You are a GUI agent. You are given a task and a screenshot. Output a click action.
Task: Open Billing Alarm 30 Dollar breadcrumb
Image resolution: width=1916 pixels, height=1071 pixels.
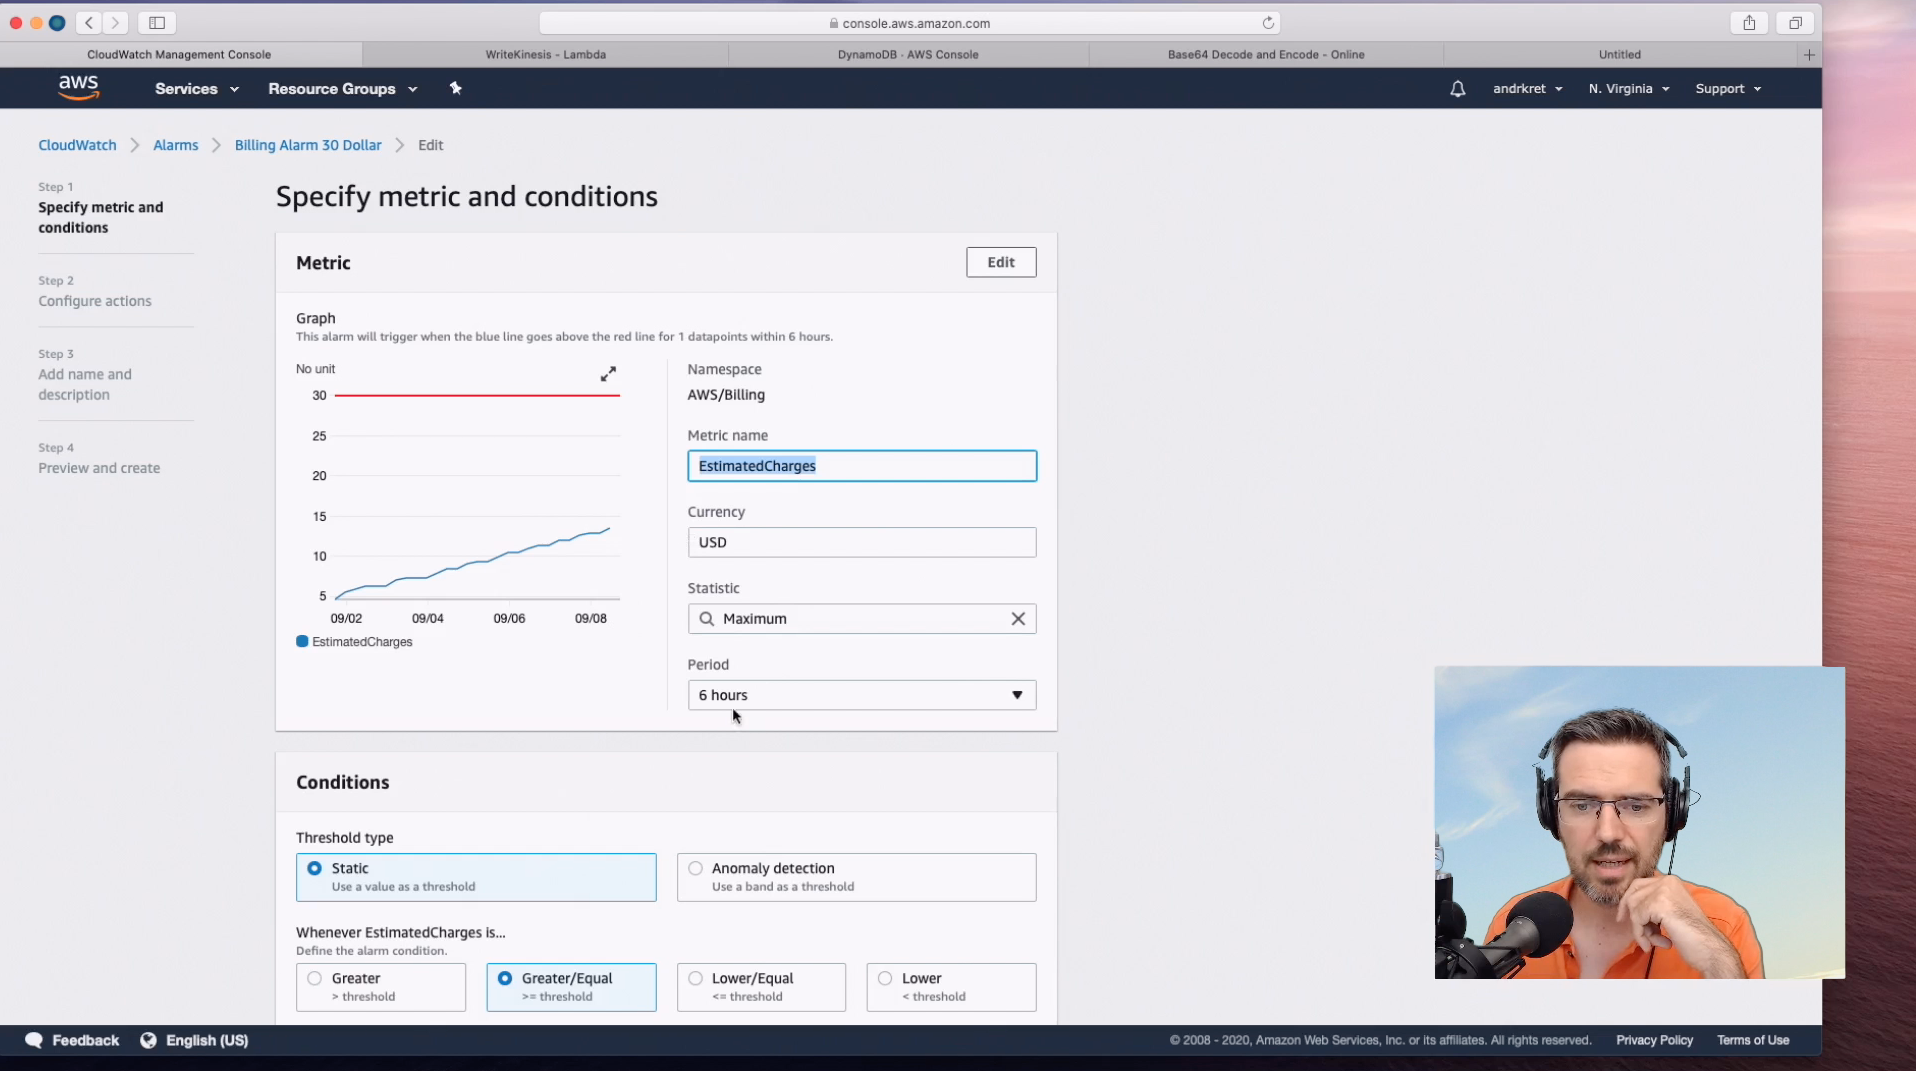(308, 145)
